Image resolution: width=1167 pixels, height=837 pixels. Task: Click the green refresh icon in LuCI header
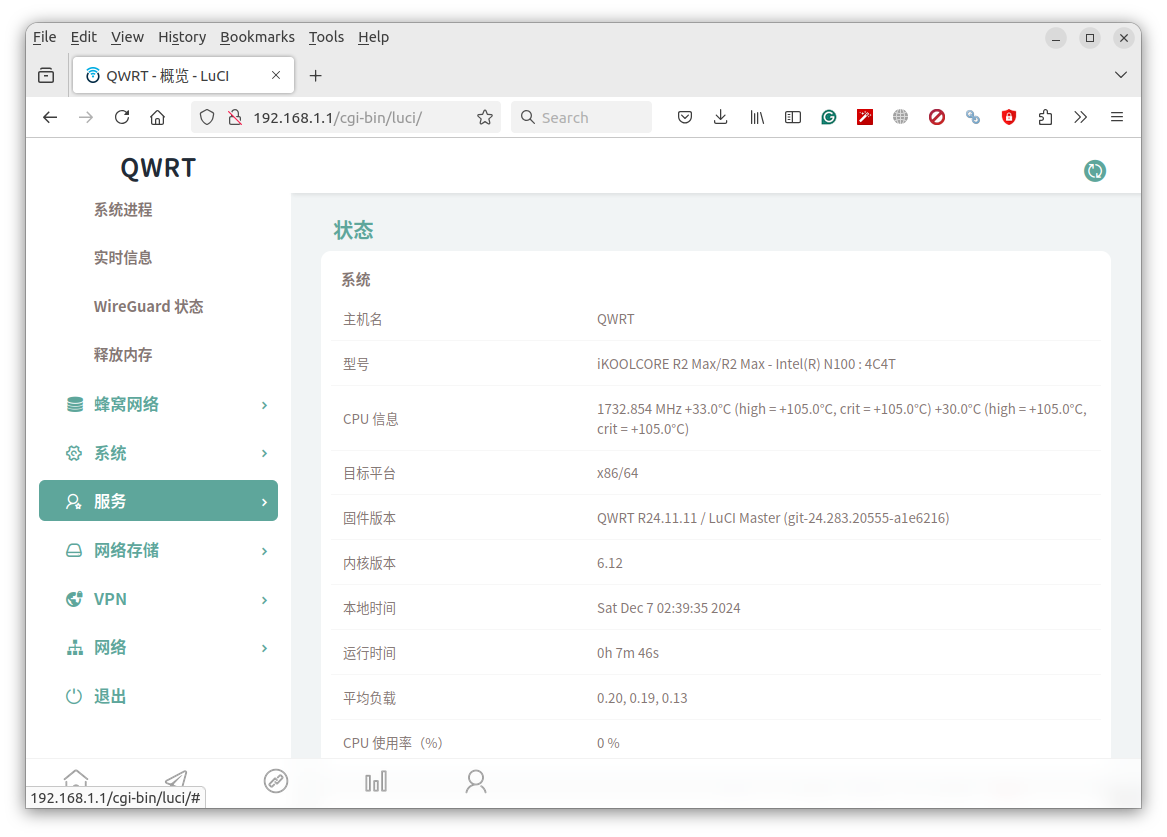tap(1094, 170)
